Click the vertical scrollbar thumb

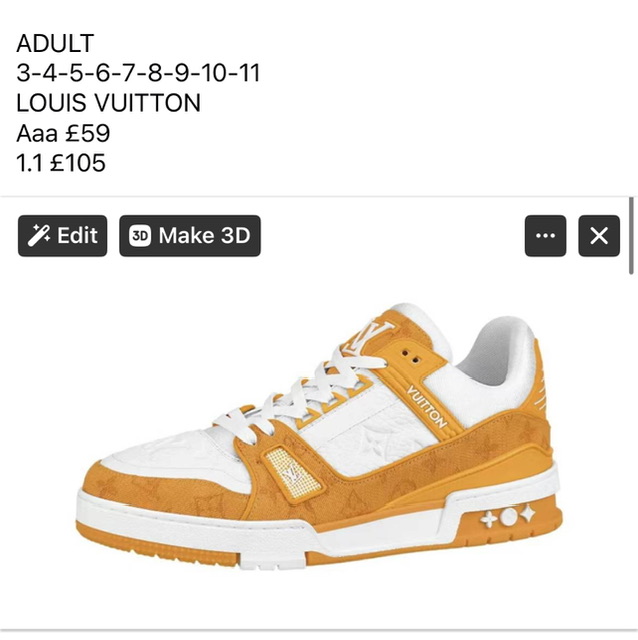[x=631, y=236]
